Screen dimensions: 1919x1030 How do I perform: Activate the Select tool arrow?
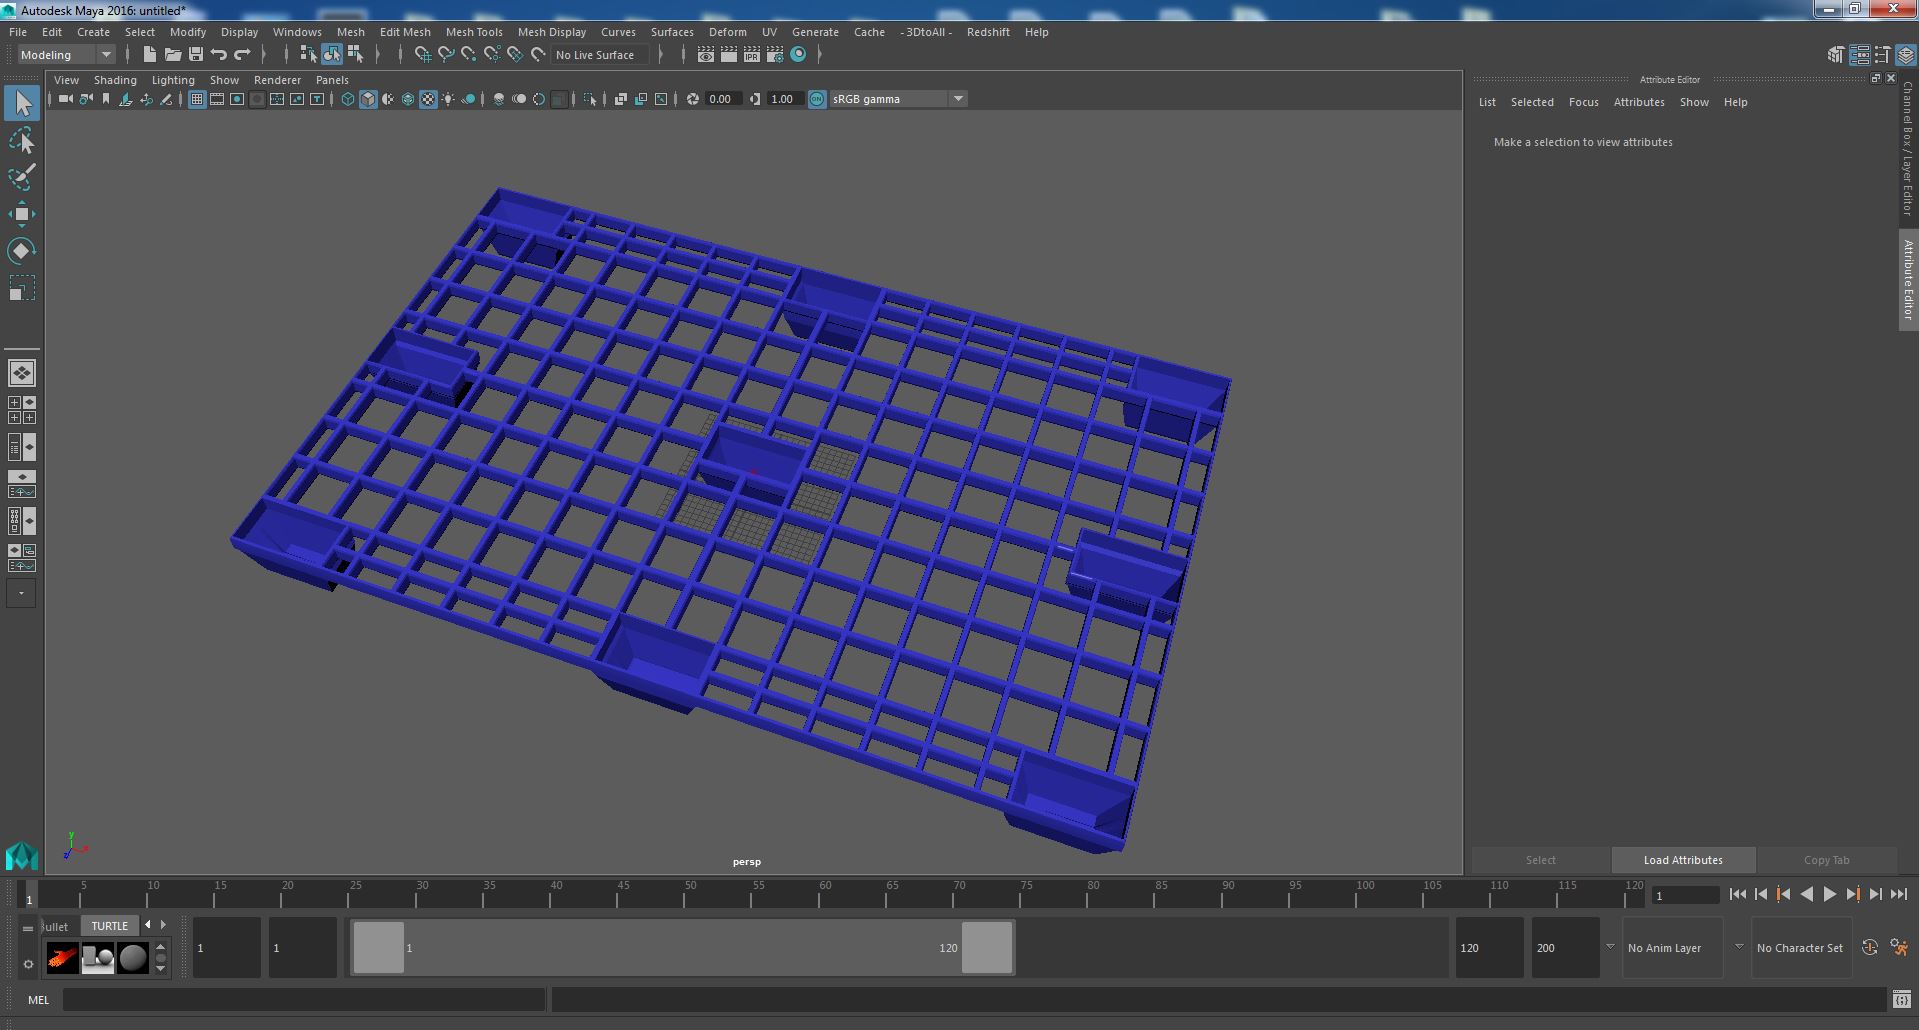point(21,103)
